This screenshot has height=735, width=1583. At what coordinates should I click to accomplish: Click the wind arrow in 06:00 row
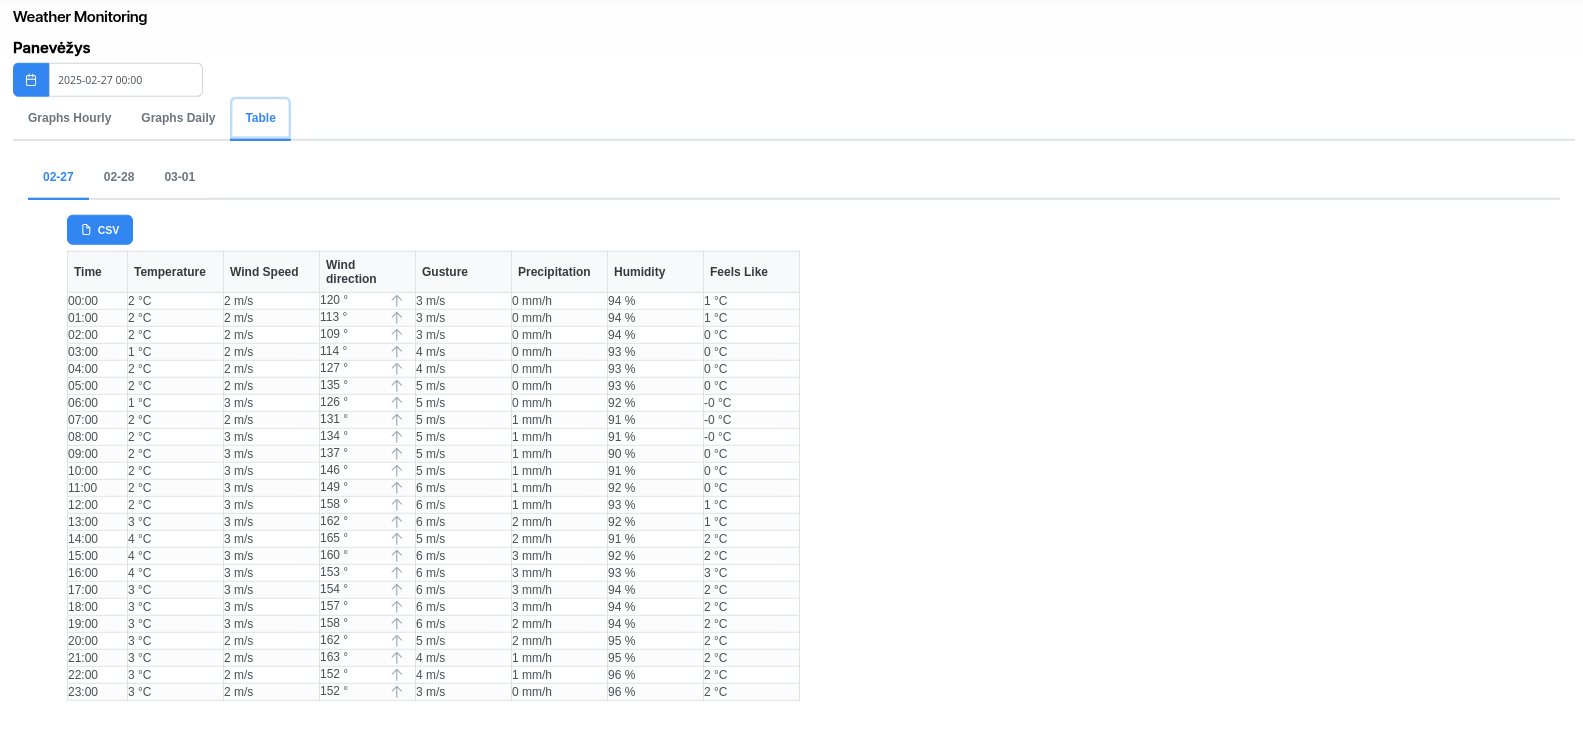(x=397, y=403)
